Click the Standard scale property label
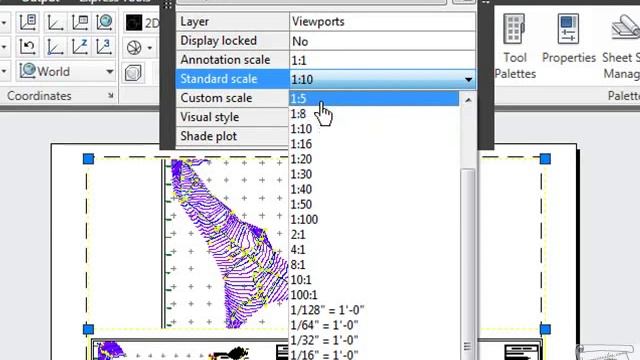 pos(232,79)
